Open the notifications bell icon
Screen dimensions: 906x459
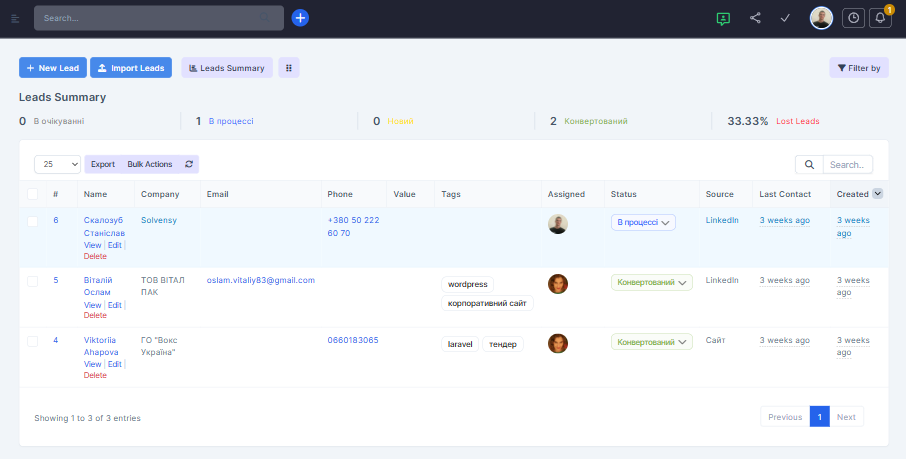[880, 18]
